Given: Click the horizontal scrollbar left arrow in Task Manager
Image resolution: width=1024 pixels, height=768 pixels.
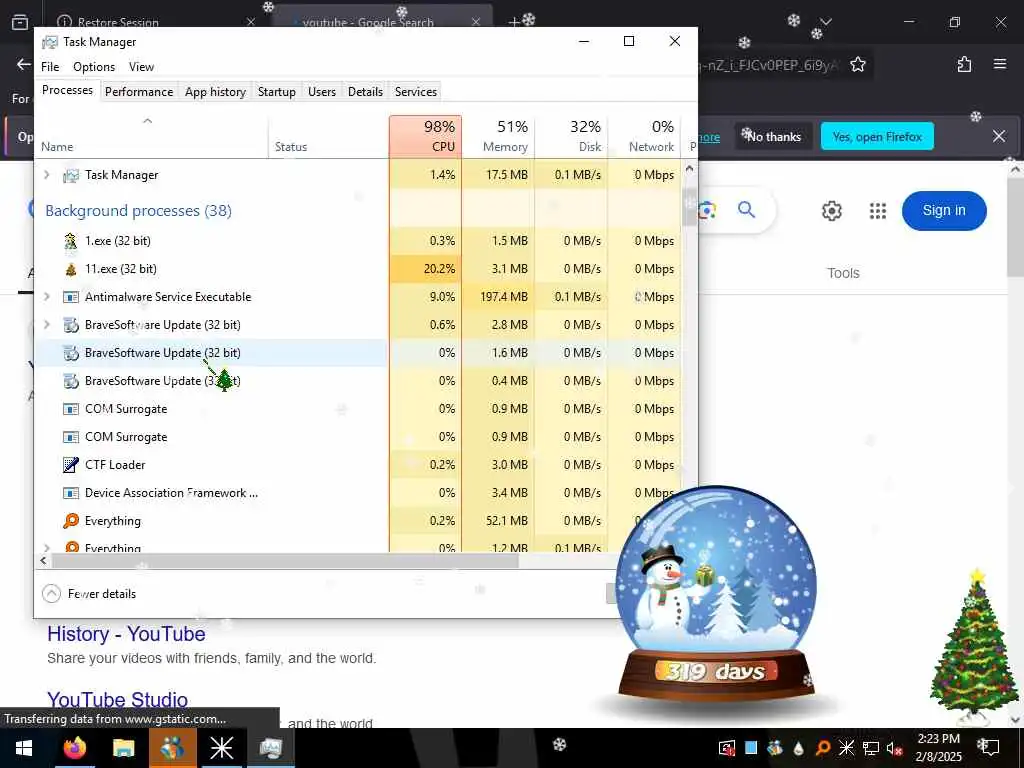Looking at the screenshot, I should [x=43, y=560].
